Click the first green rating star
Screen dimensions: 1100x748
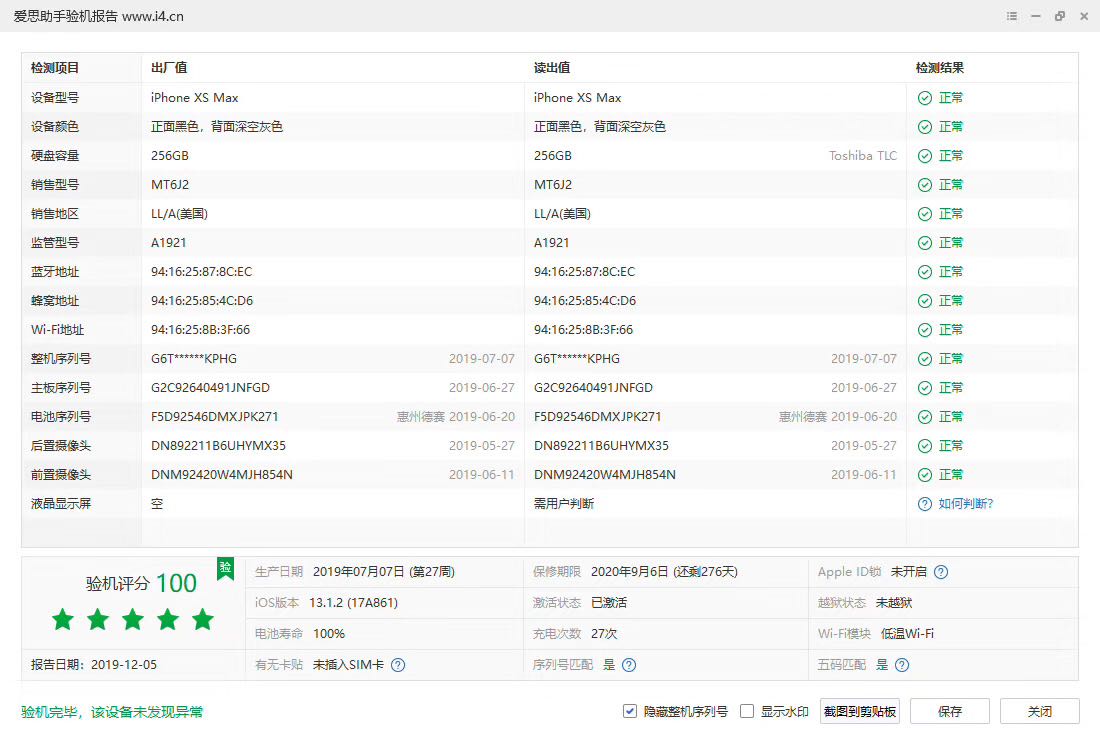(63, 620)
